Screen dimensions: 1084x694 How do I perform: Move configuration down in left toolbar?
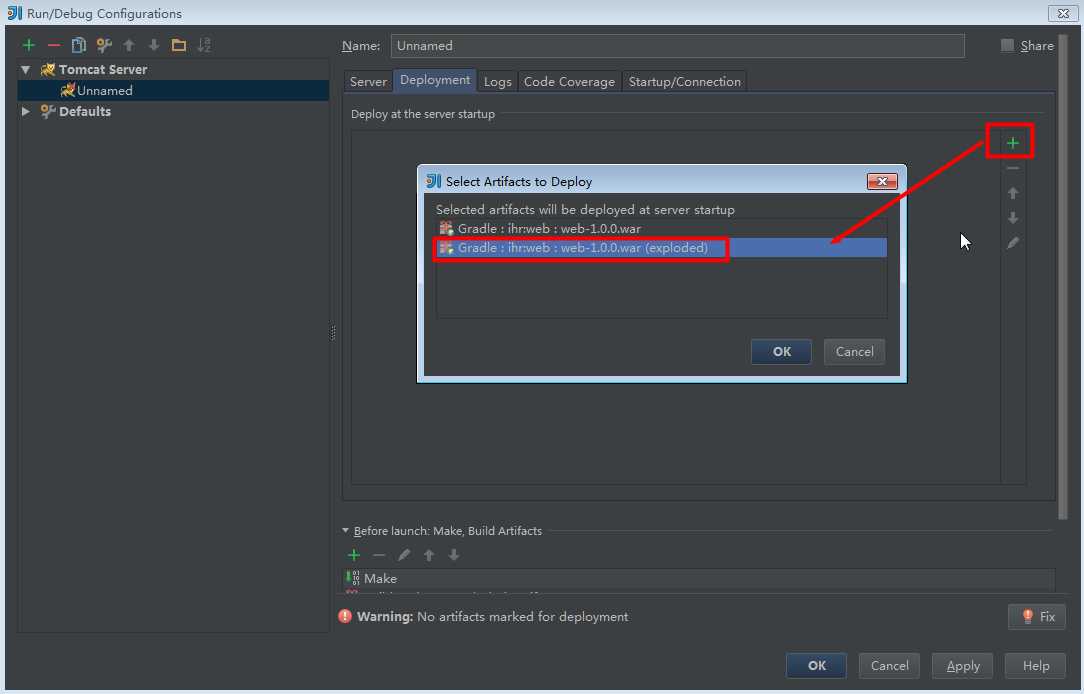point(153,46)
